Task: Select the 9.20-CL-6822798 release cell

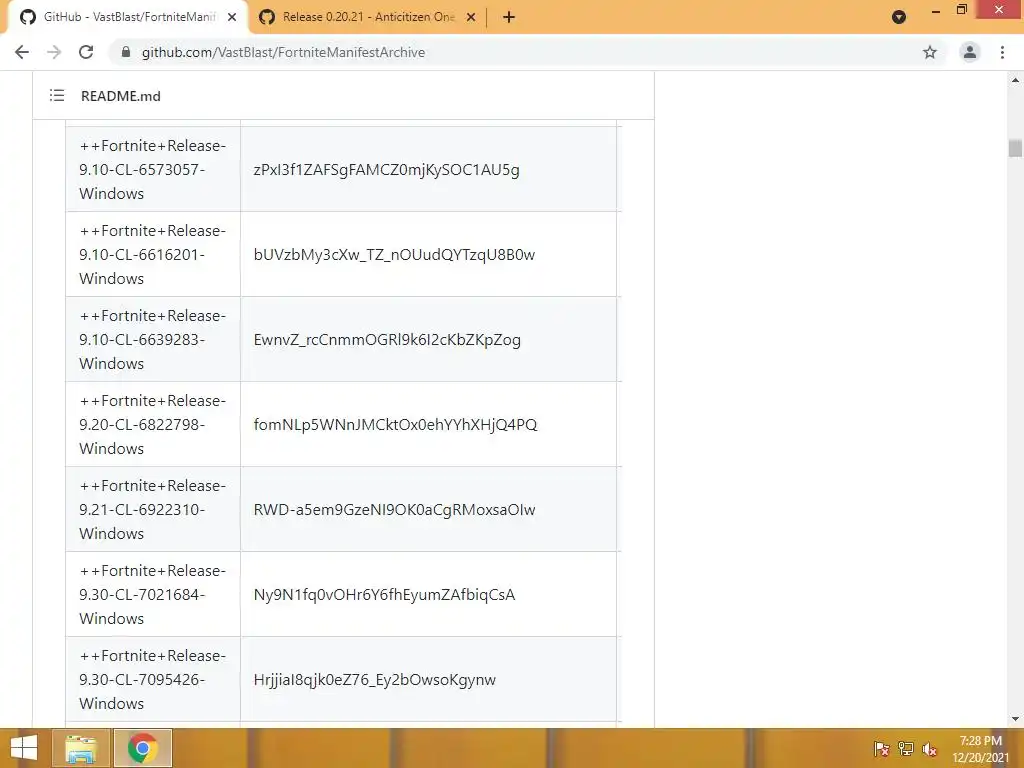Action: pos(153,424)
